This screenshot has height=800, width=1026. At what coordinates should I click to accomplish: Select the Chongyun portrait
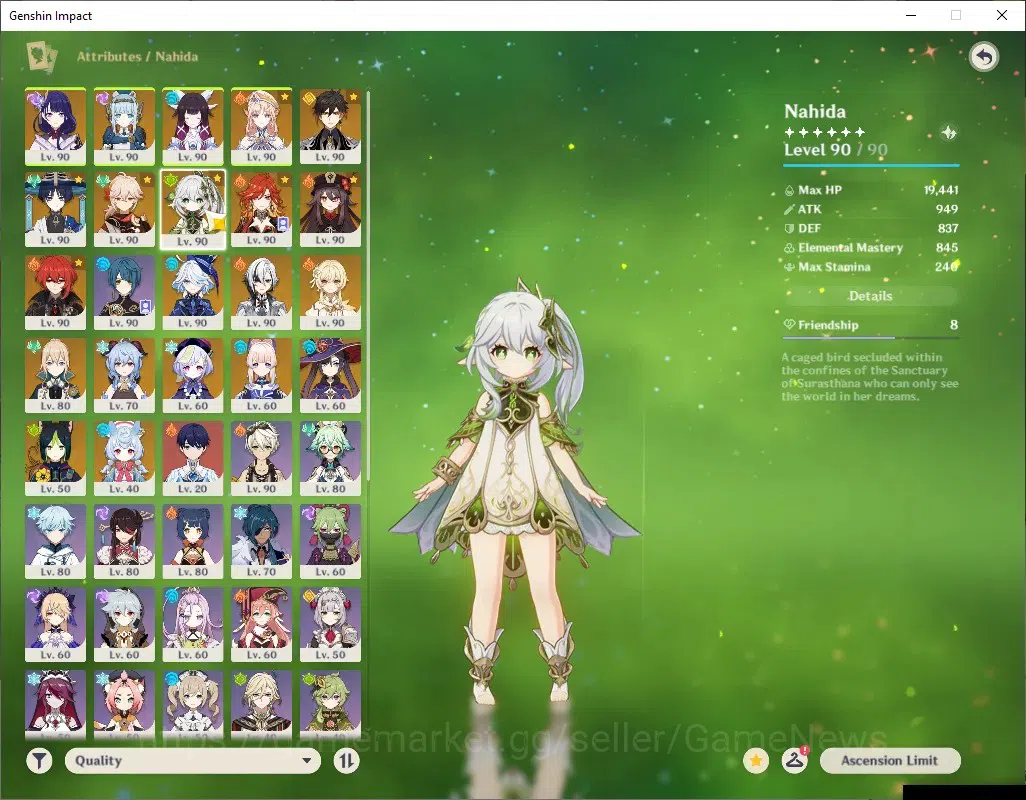56,542
